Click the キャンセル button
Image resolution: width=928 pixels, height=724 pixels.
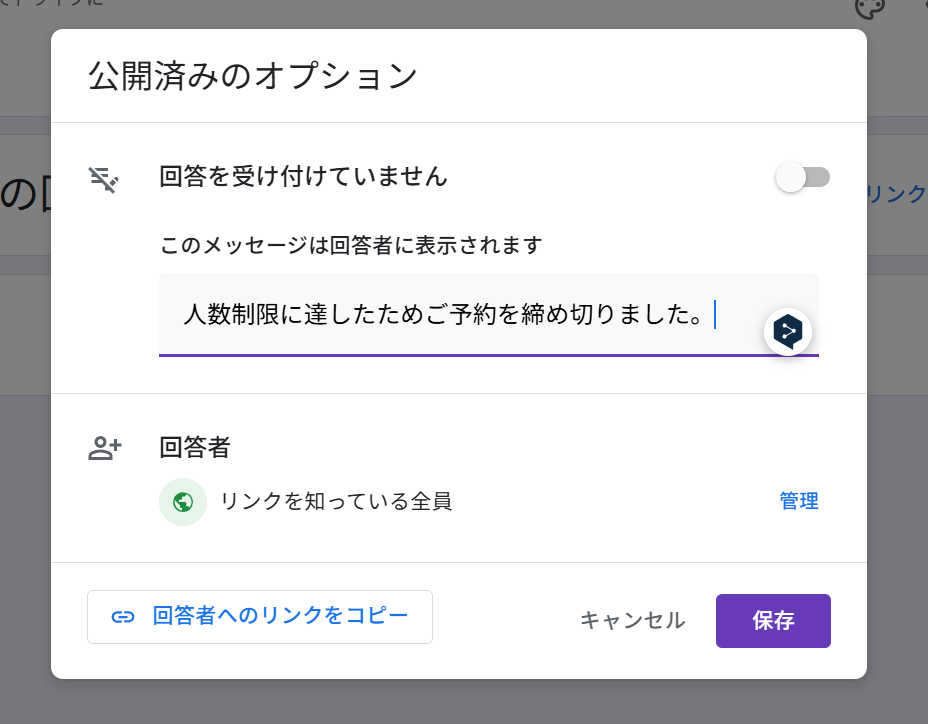(x=633, y=620)
